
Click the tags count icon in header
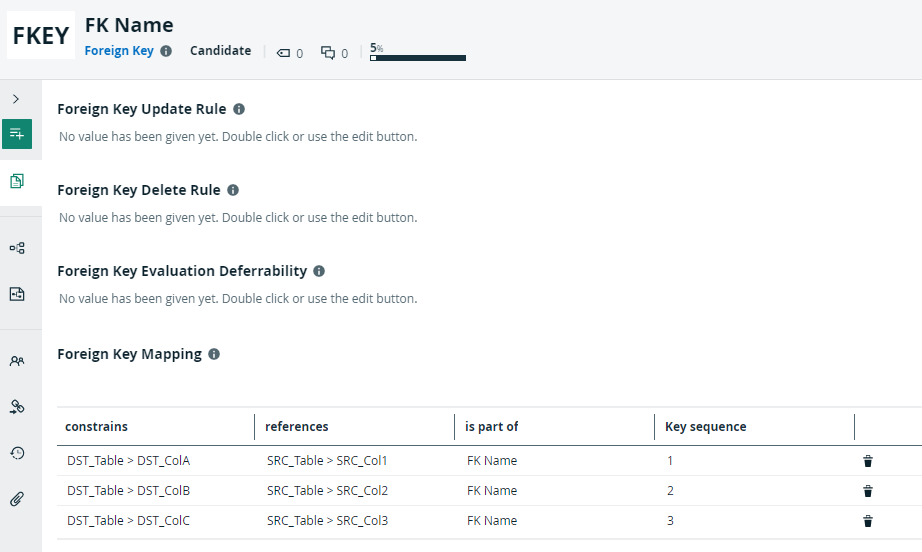283,53
